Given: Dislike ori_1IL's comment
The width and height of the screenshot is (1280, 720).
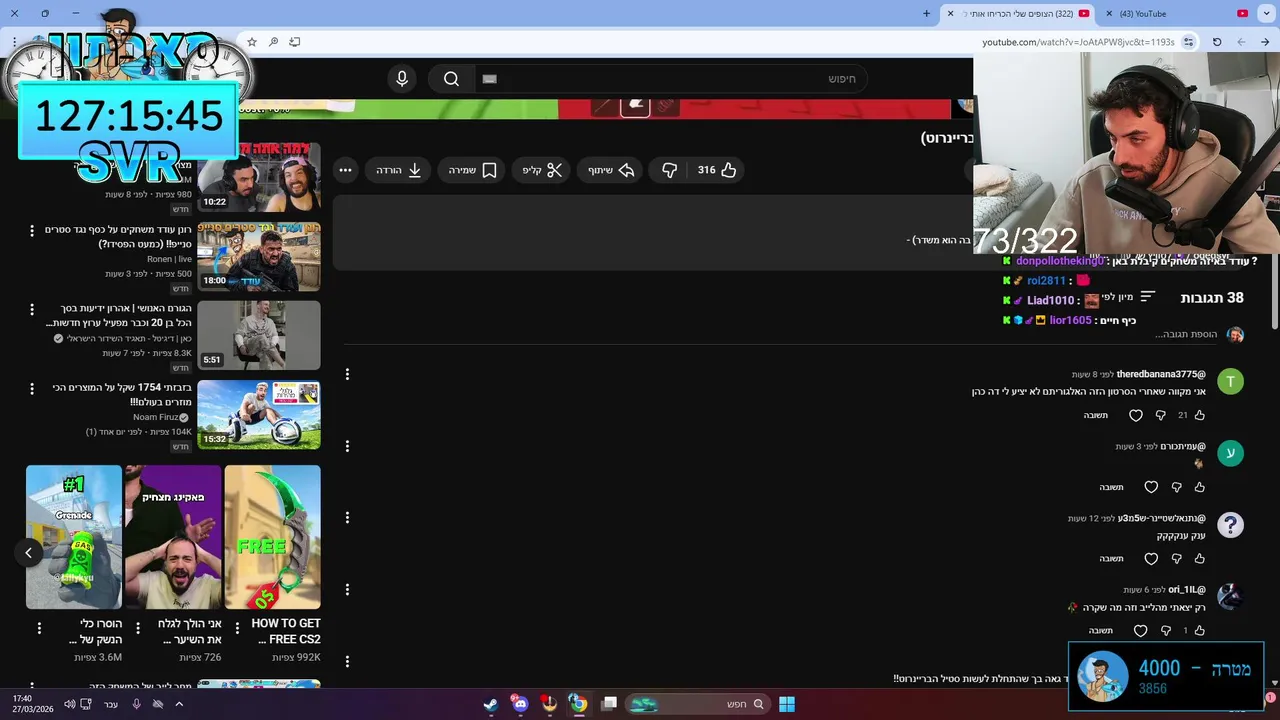Looking at the screenshot, I should point(1166,631).
